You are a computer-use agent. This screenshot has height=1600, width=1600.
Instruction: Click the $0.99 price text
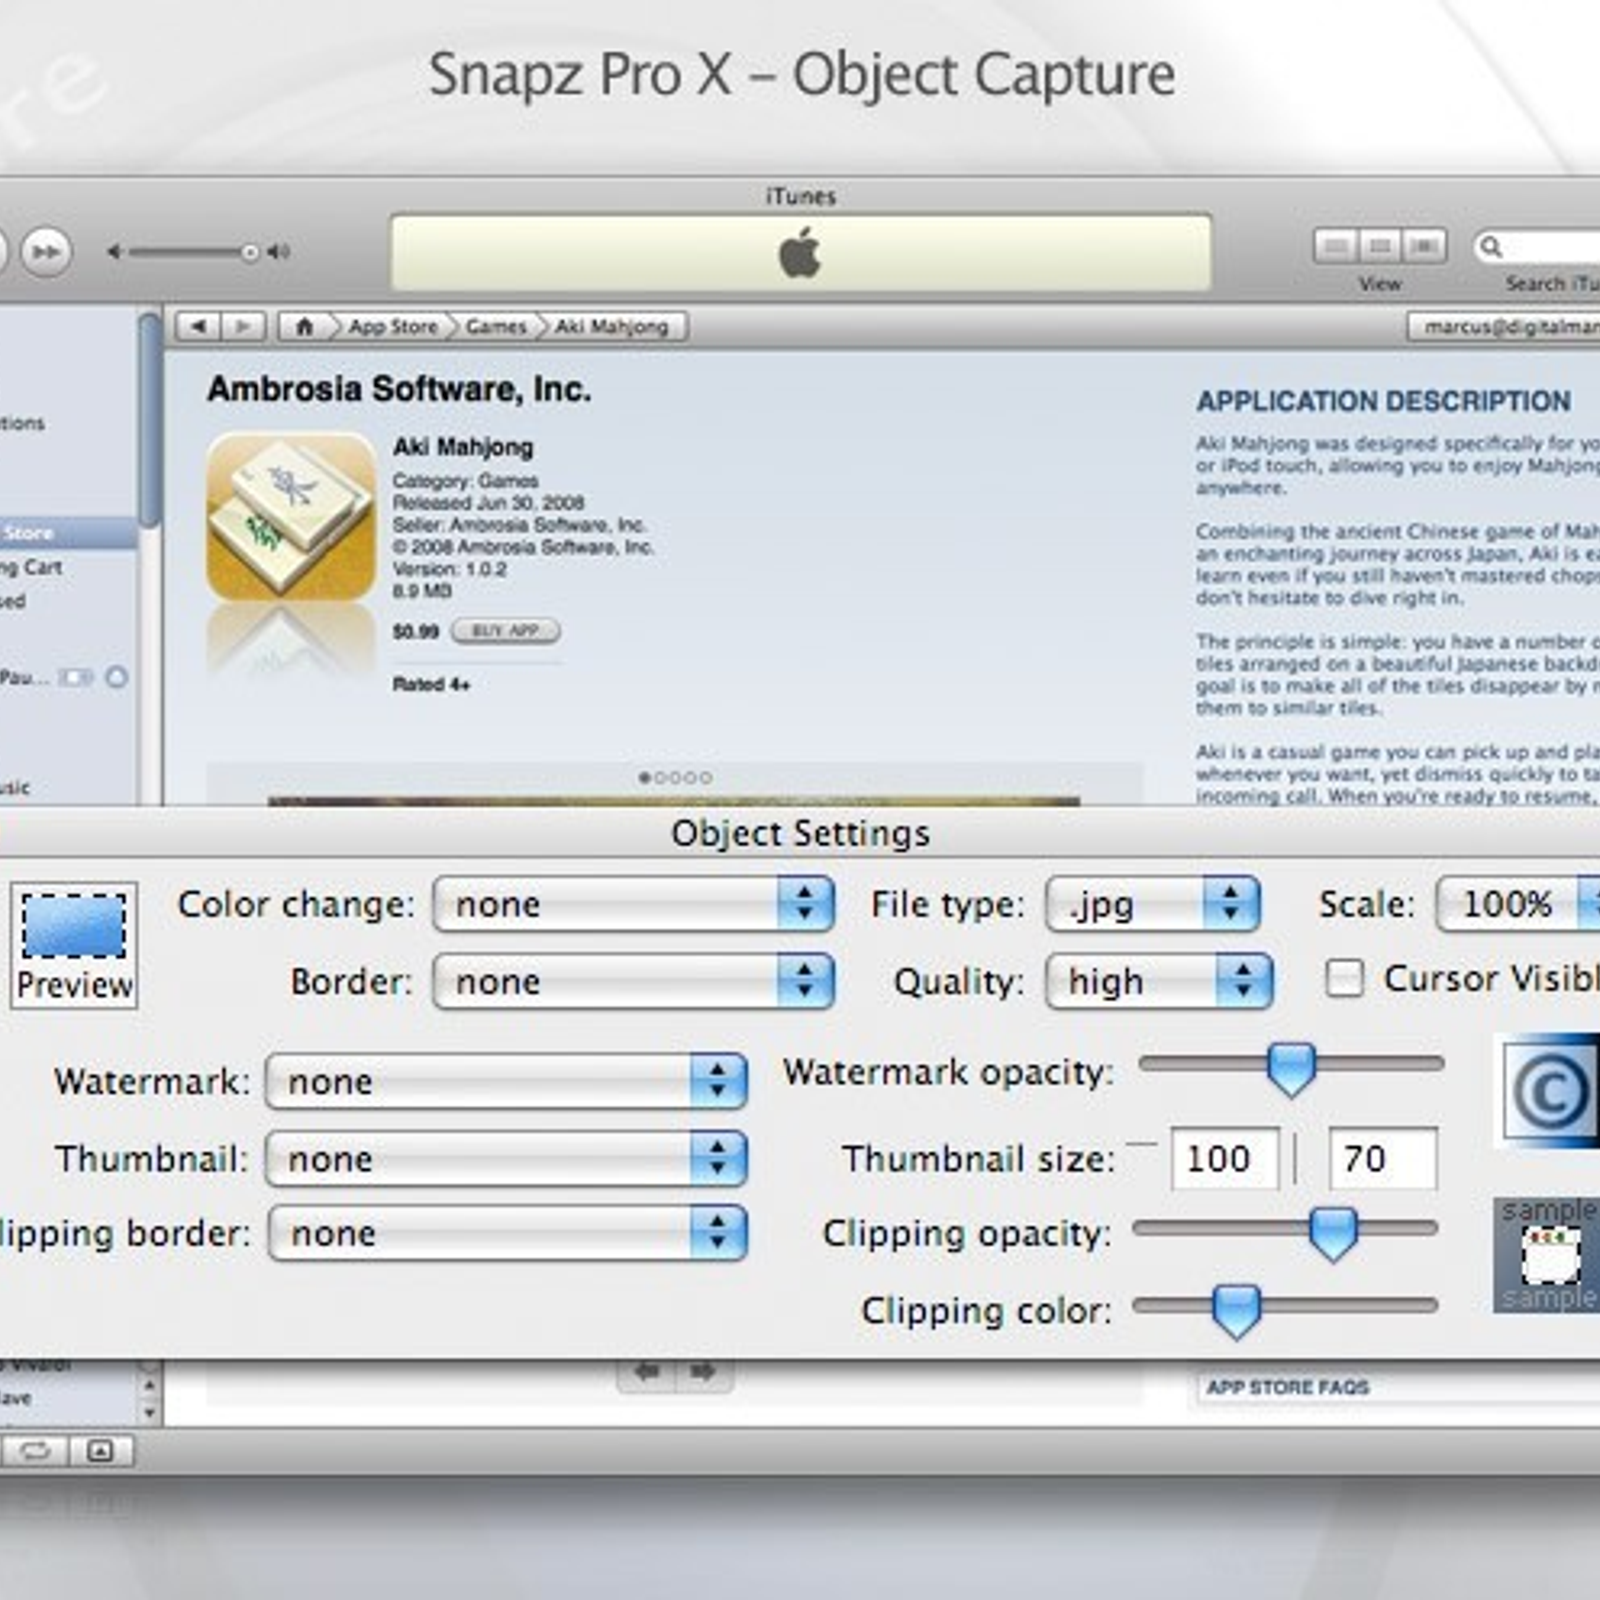coord(416,631)
